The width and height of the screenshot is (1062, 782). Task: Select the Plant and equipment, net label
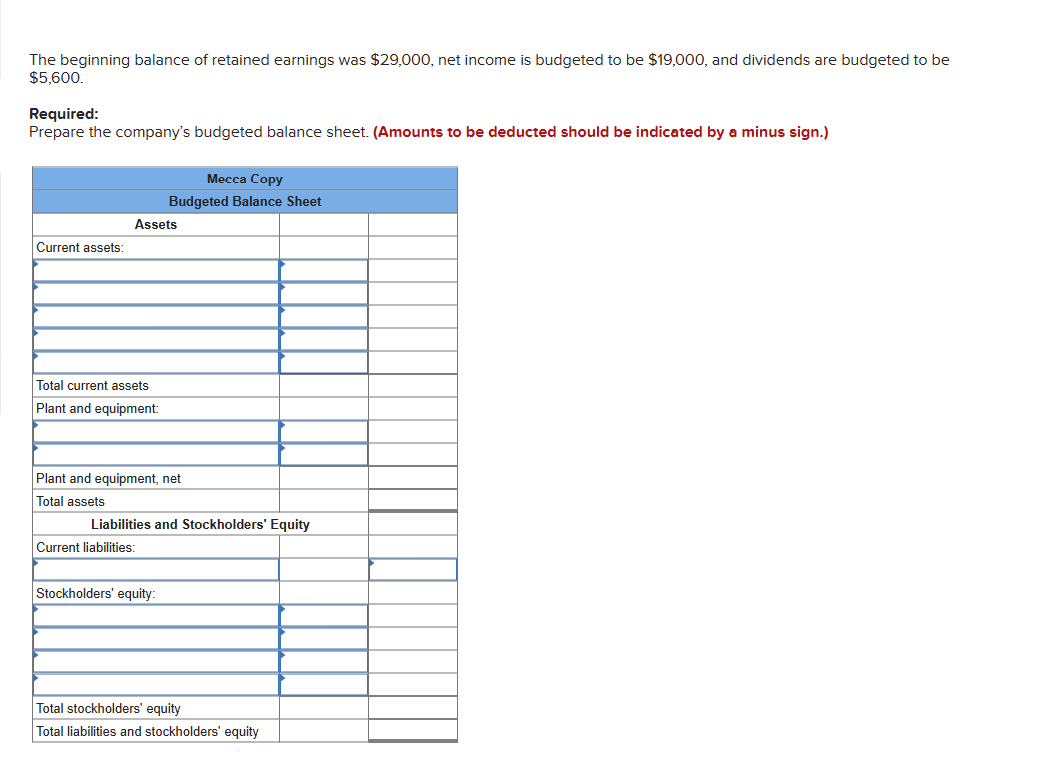[x=108, y=478]
